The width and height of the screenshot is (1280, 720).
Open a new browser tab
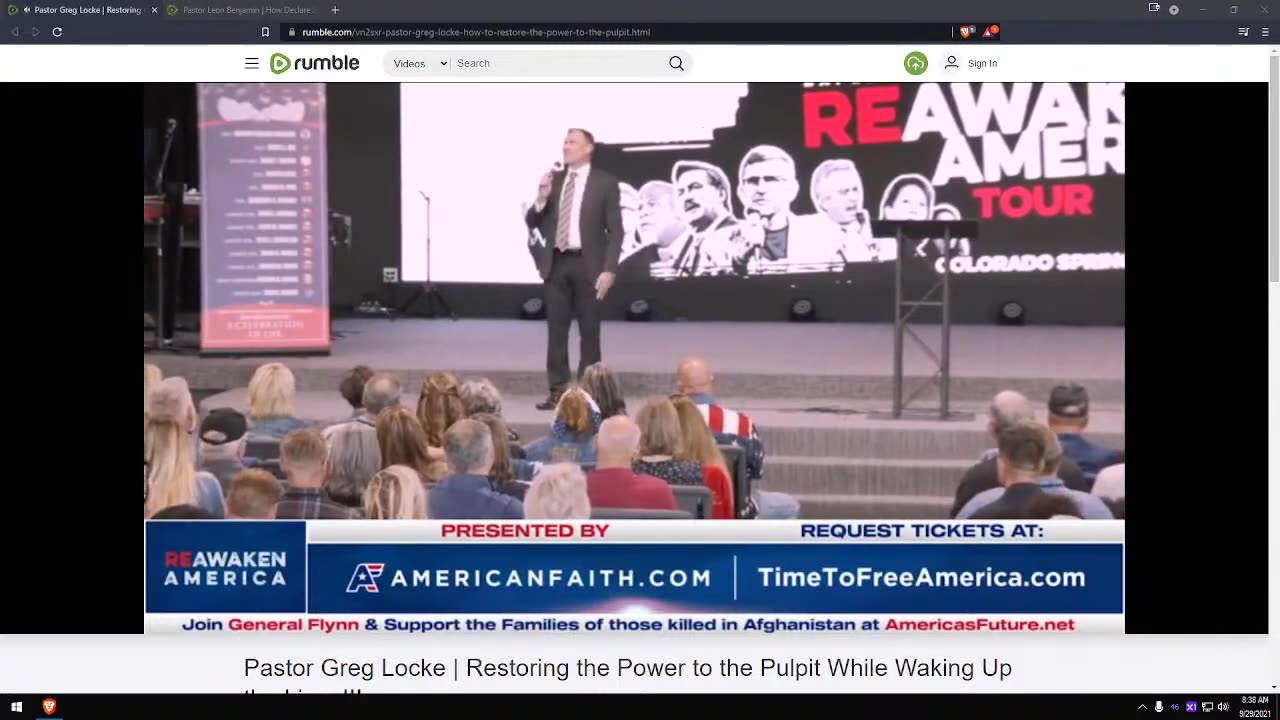click(x=335, y=10)
